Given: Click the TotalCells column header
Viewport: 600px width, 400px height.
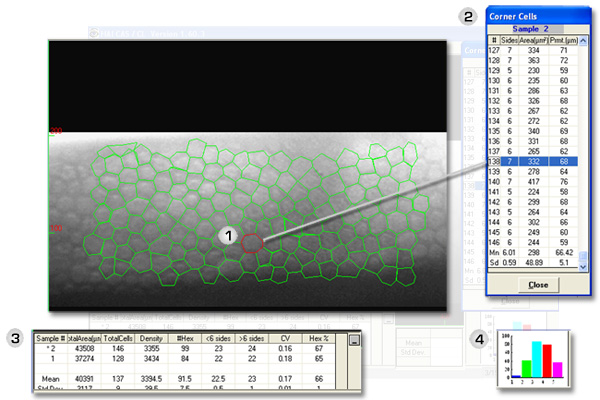Looking at the screenshot, I should coord(118,339).
